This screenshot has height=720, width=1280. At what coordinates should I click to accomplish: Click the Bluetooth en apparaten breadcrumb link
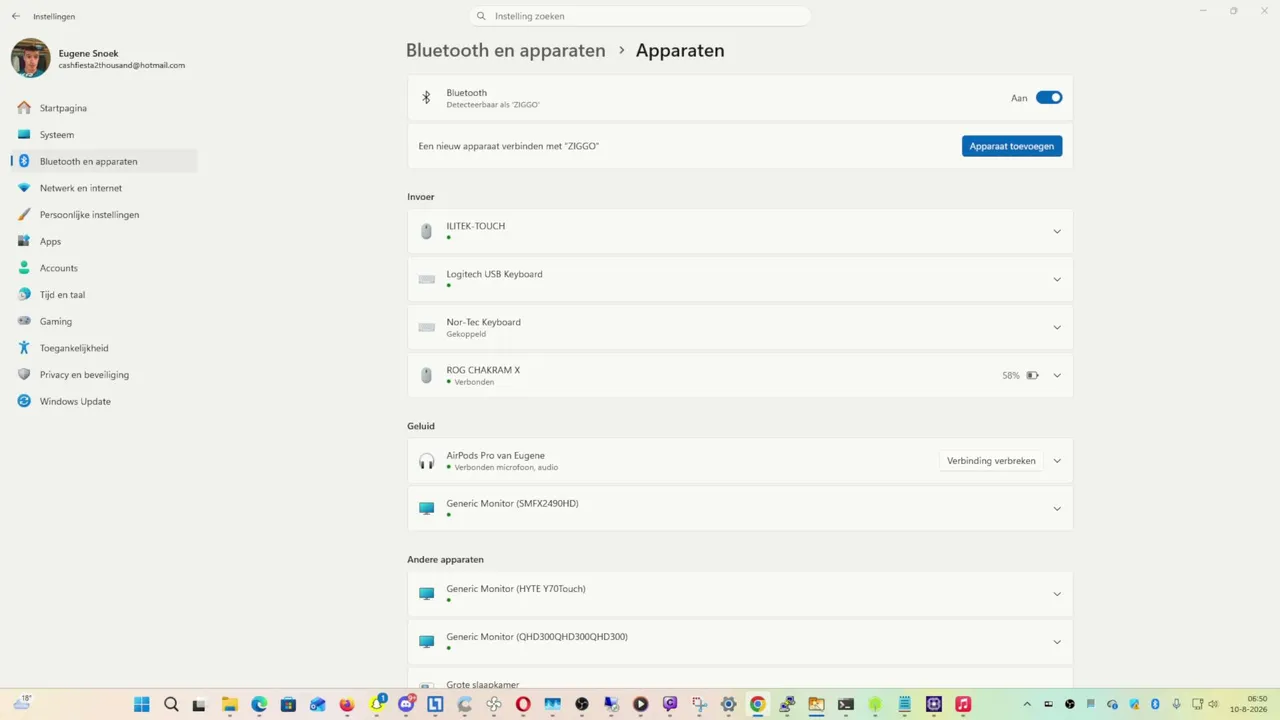pyautogui.click(x=506, y=50)
